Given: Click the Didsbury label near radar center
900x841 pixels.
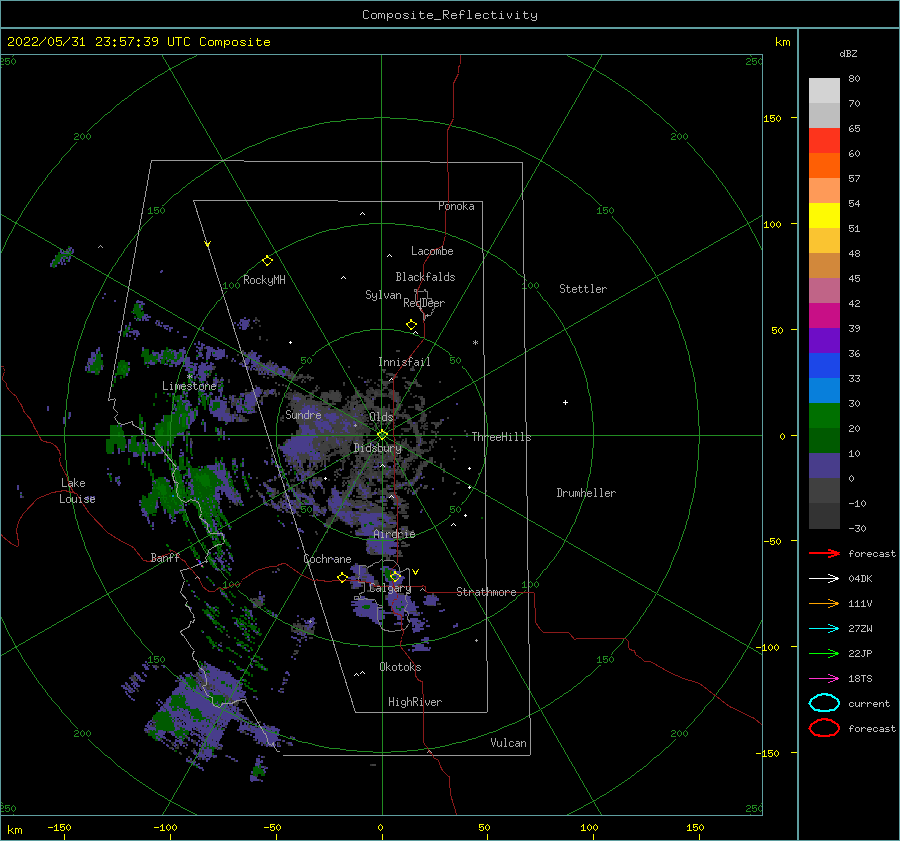Looking at the screenshot, I should (378, 448).
